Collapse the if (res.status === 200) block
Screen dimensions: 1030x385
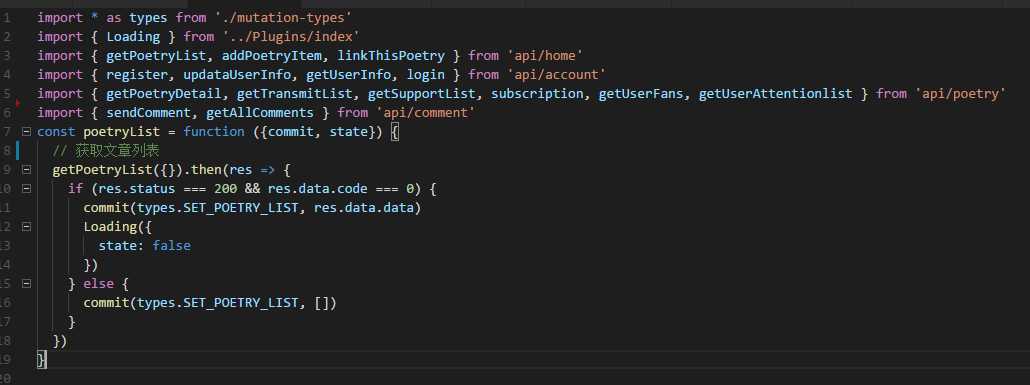click(26, 189)
